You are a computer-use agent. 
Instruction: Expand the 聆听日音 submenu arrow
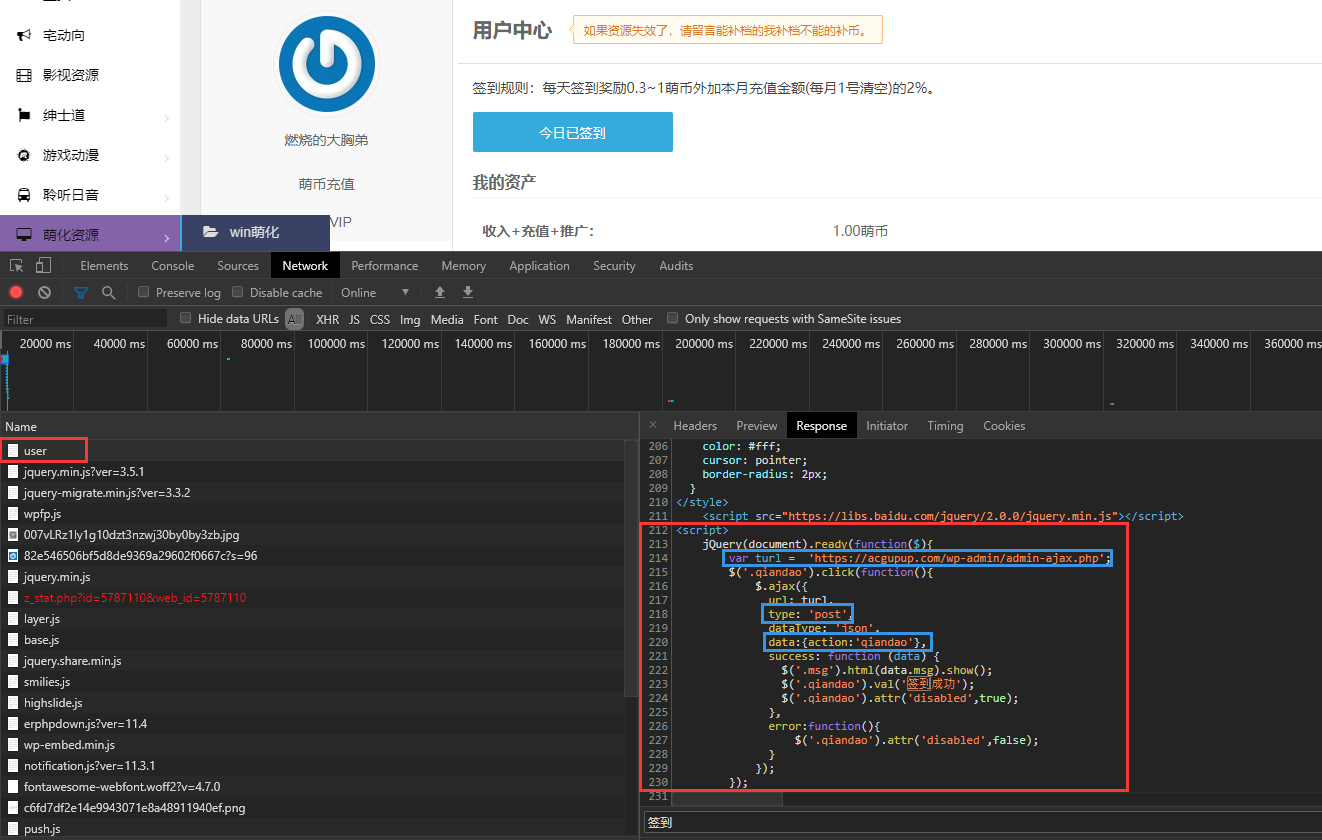tap(167, 198)
